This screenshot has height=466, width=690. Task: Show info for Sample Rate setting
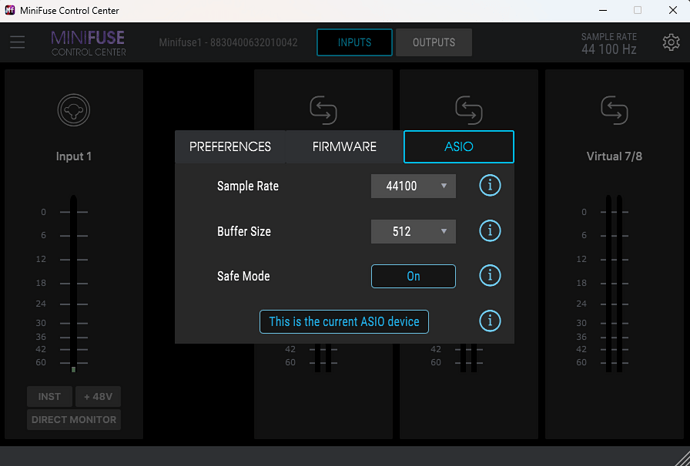490,185
